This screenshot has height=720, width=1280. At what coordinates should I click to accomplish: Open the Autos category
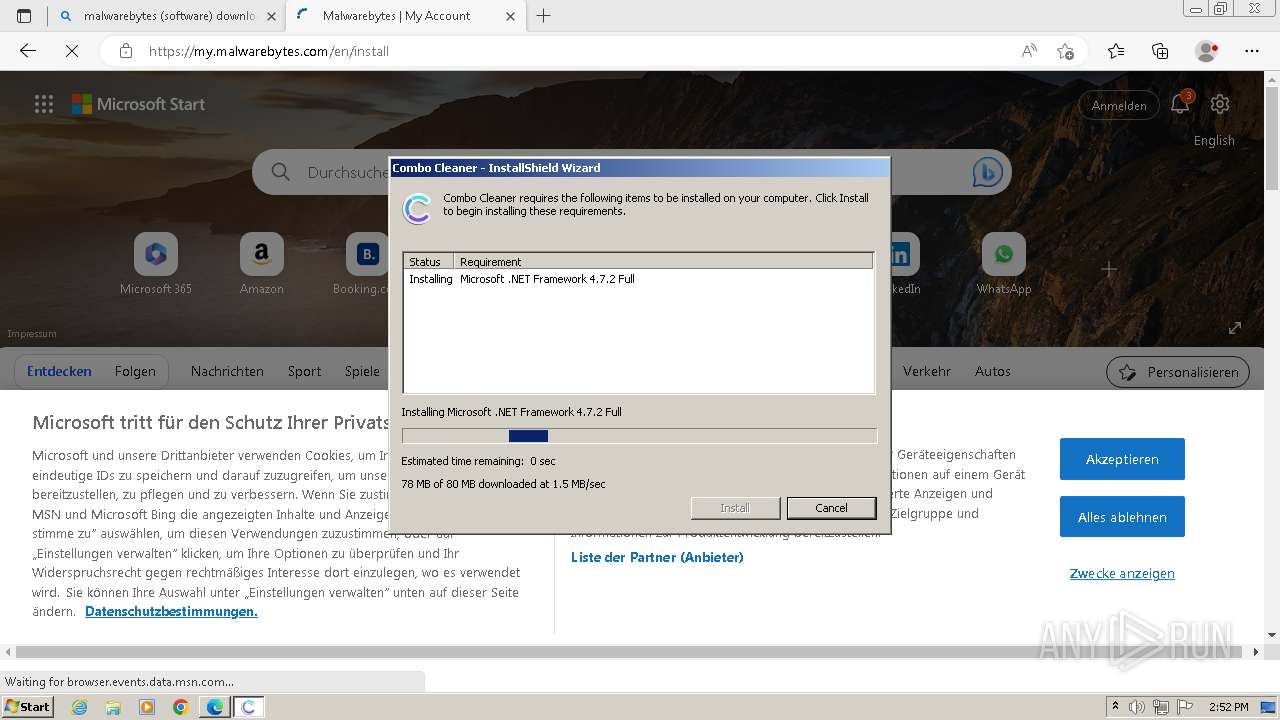pos(993,371)
